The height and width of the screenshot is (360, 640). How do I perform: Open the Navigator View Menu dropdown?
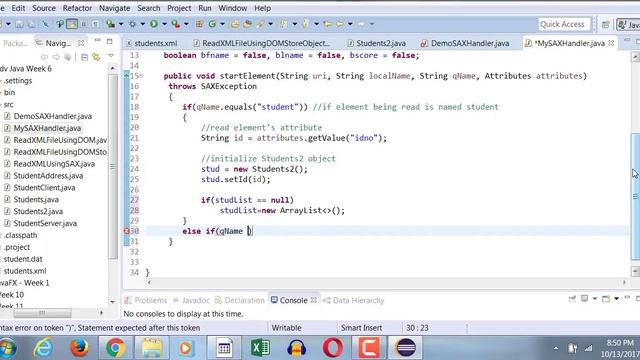click(x=111, y=56)
